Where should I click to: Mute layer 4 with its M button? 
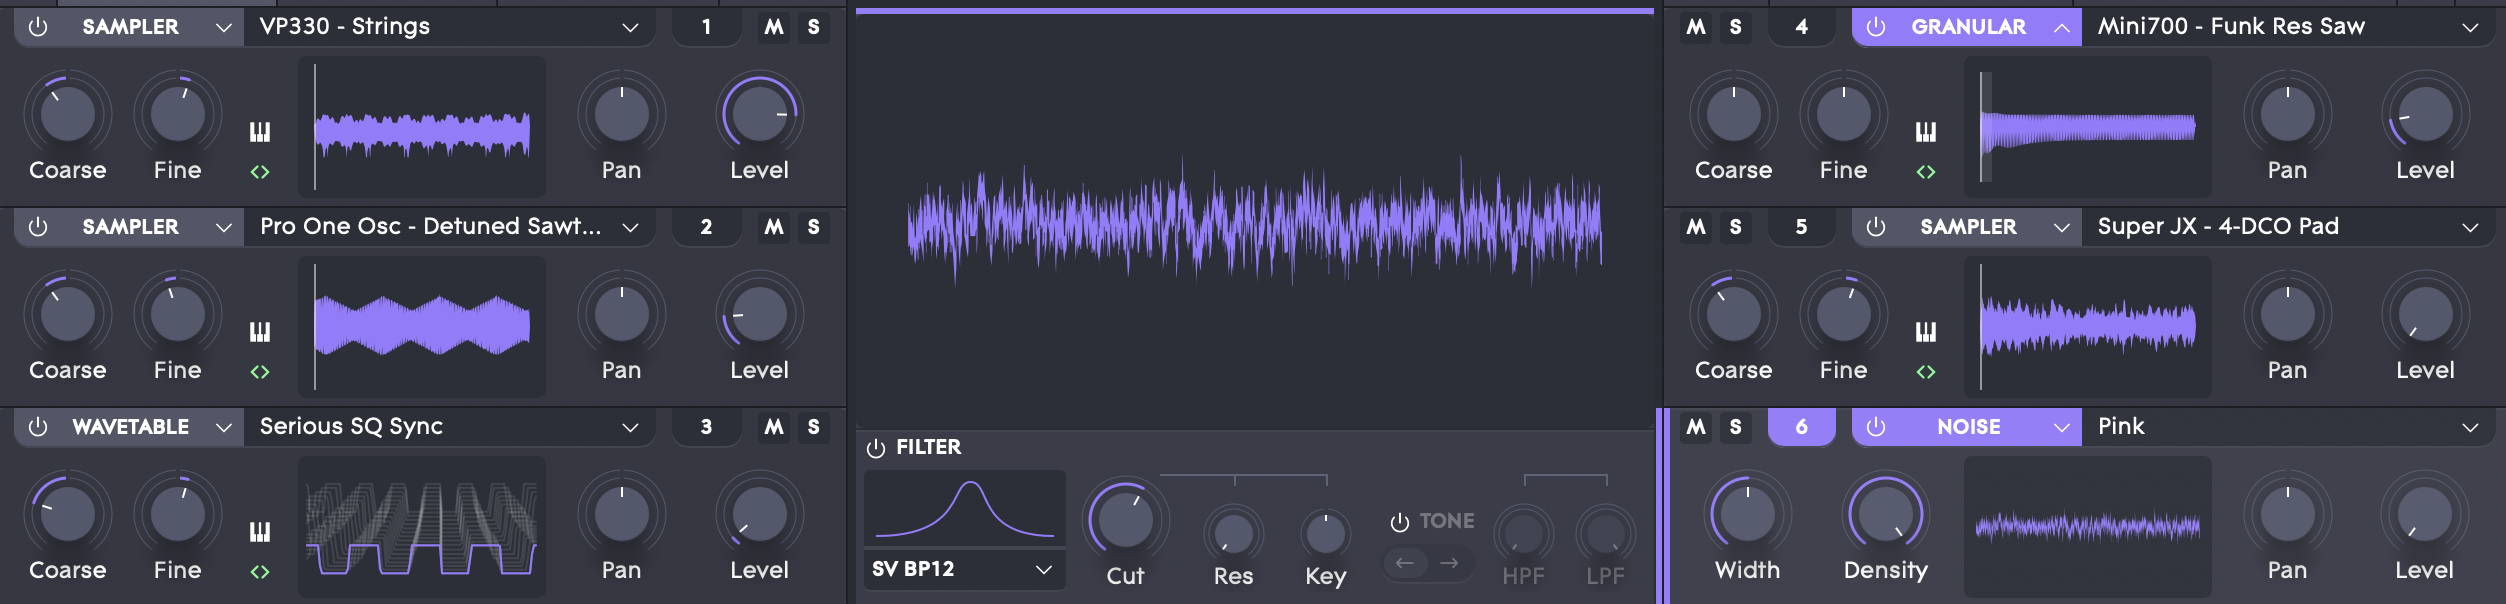point(1696,27)
